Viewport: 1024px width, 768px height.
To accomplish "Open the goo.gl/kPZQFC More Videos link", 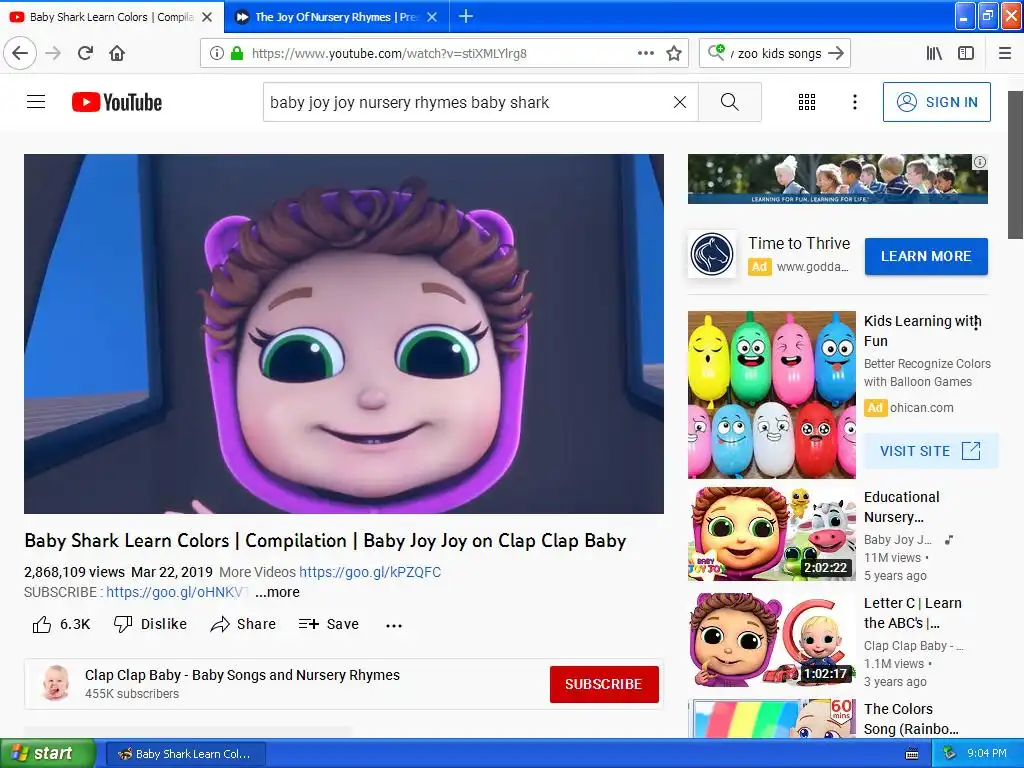I will click(370, 572).
